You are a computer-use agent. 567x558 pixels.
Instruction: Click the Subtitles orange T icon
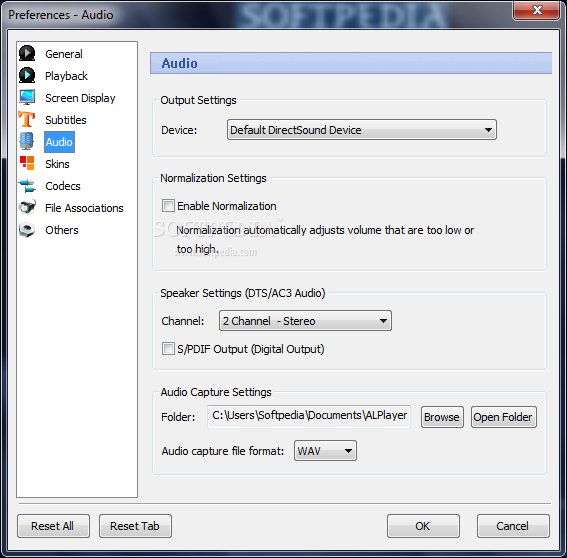click(27, 119)
